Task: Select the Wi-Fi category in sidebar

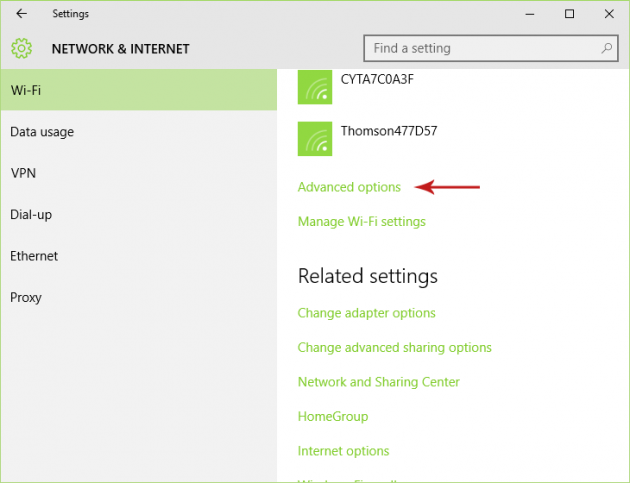Action: coord(138,90)
